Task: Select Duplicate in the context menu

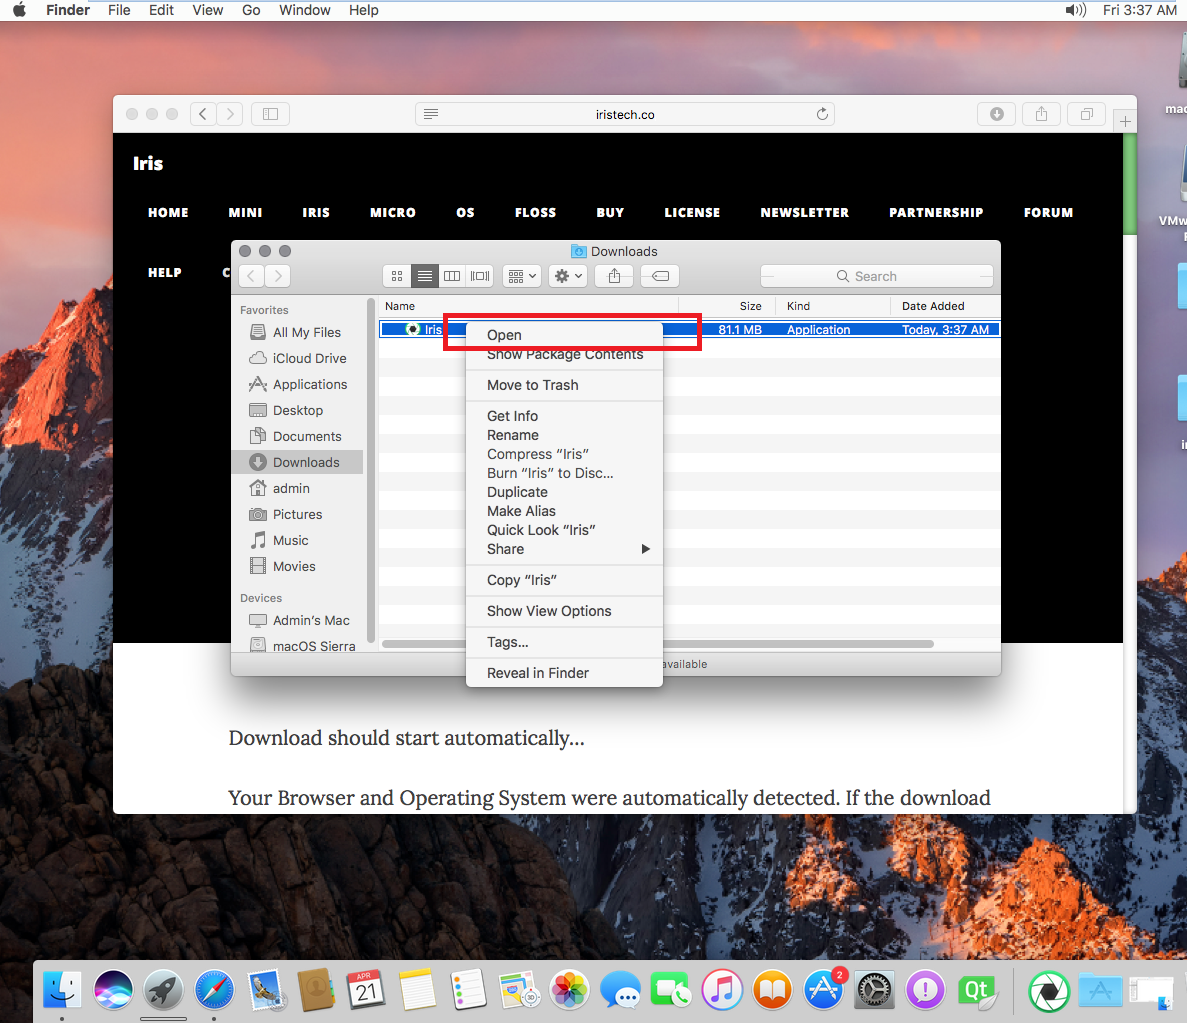Action: 565,492
